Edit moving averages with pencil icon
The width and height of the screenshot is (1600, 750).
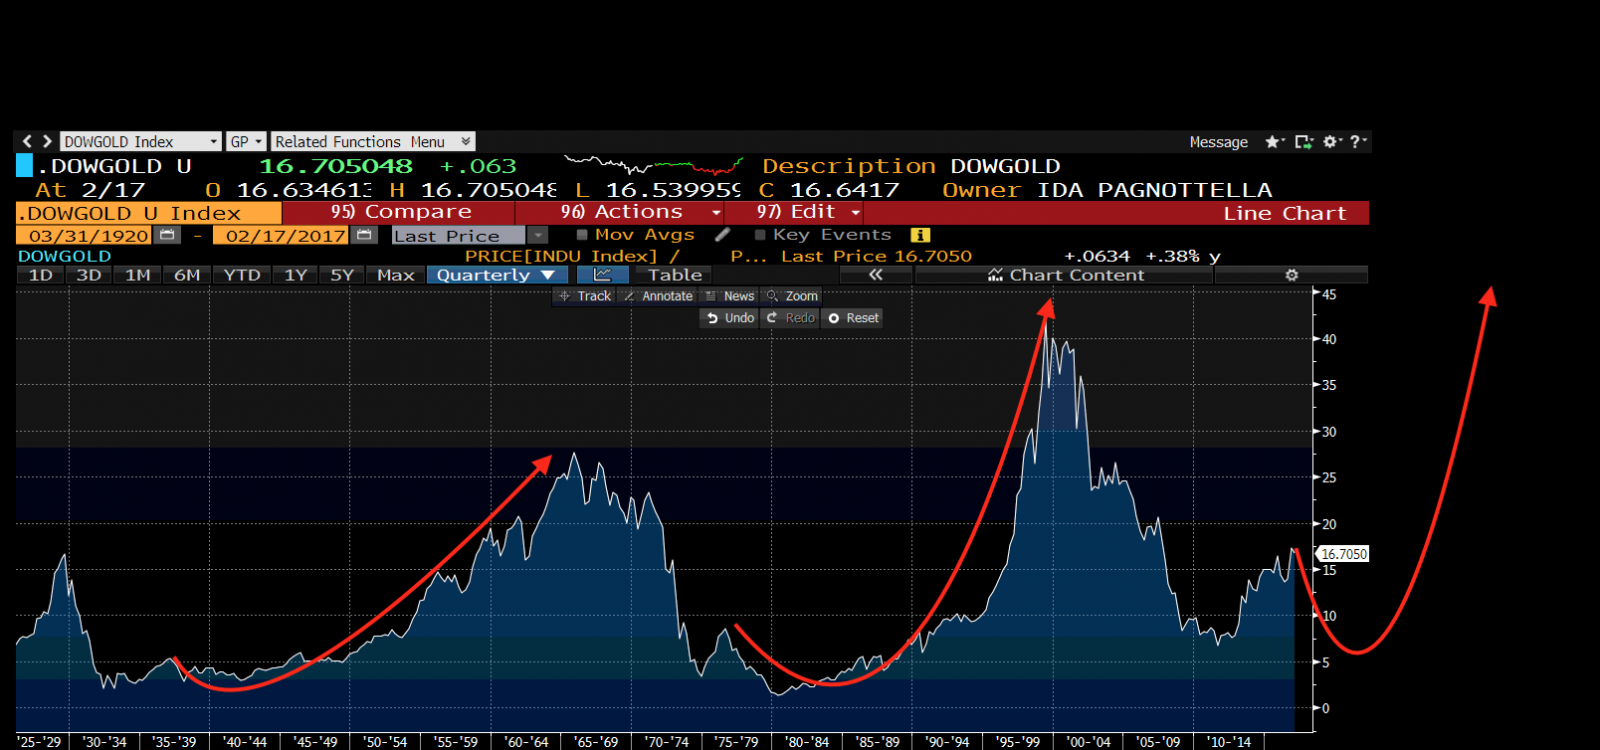(x=723, y=235)
